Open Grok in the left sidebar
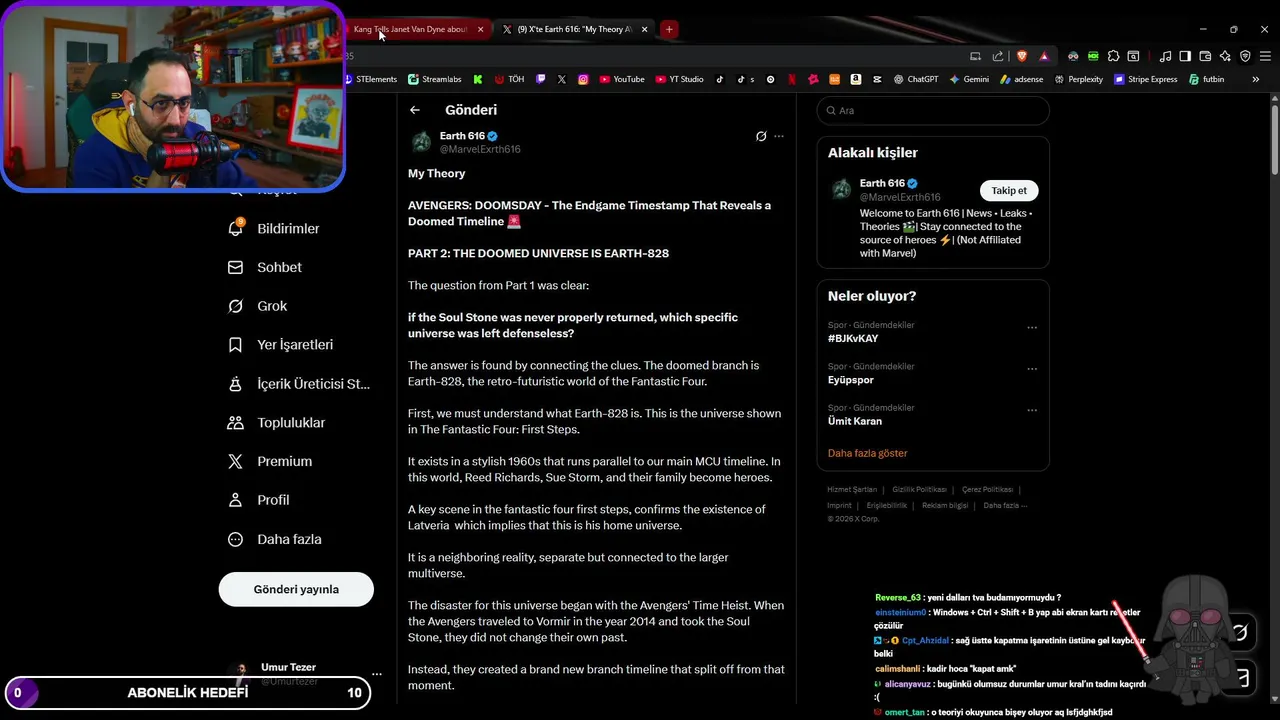Viewport: 1280px width, 720px height. click(258, 306)
